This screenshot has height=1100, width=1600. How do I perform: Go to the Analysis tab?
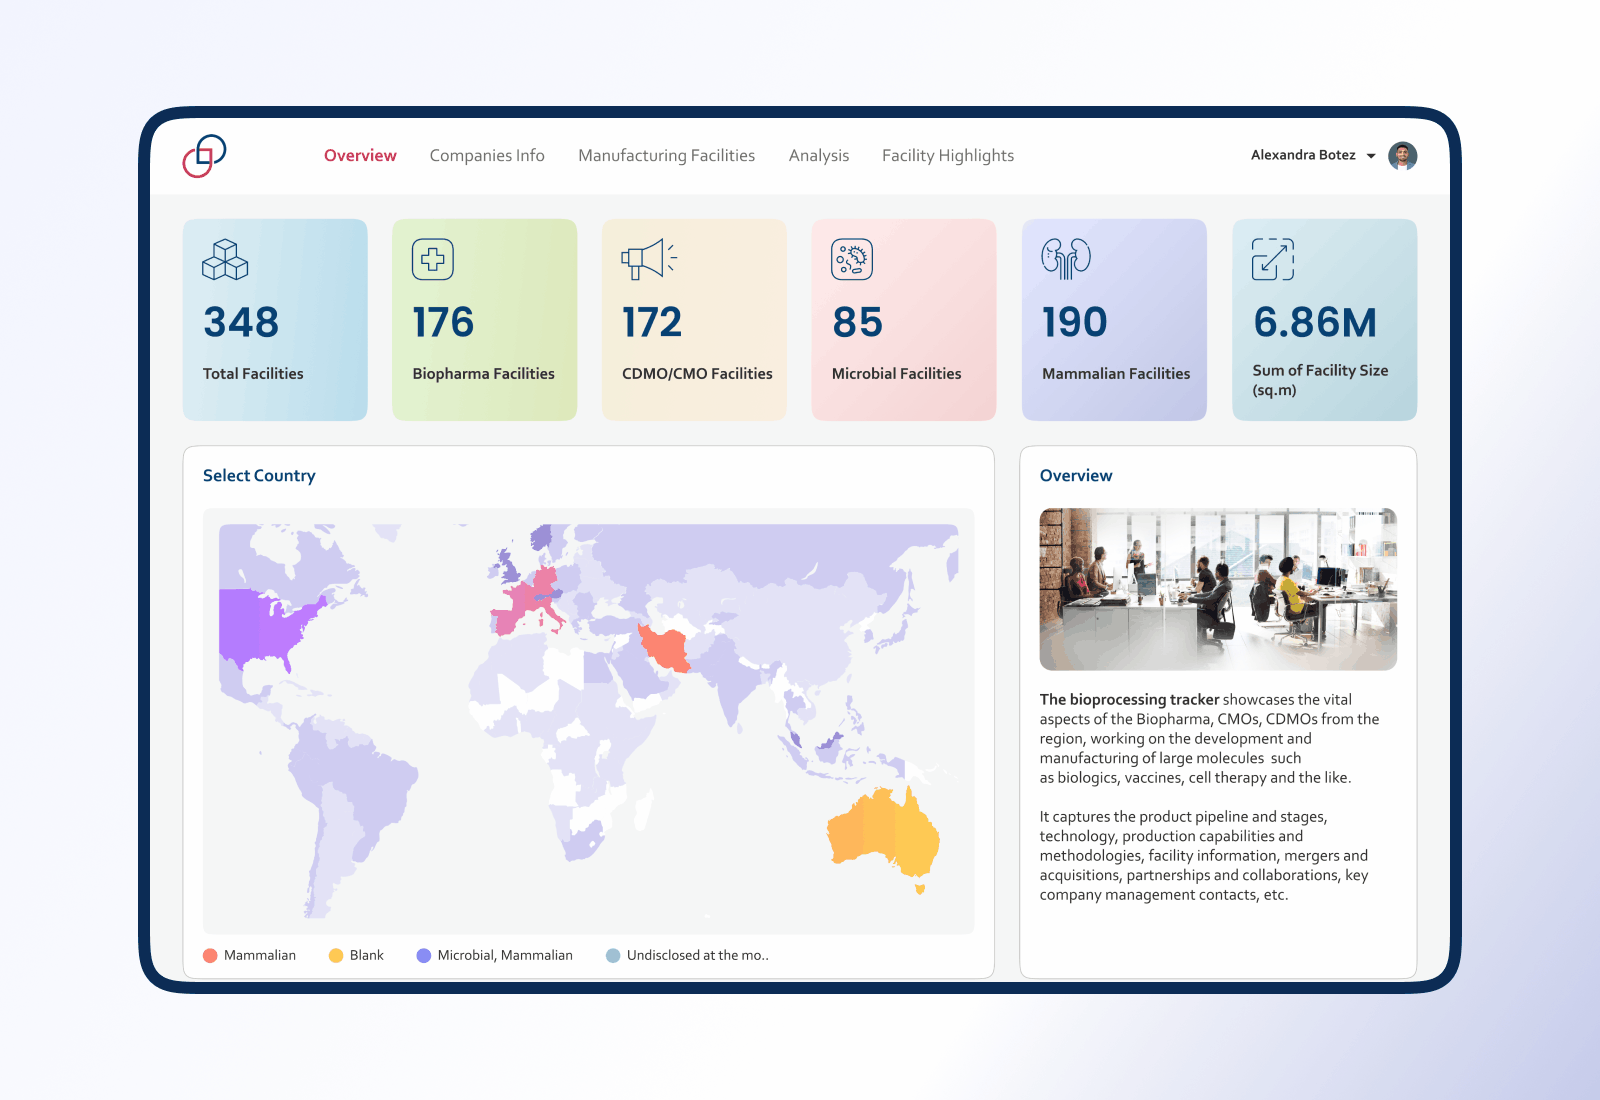coord(819,155)
